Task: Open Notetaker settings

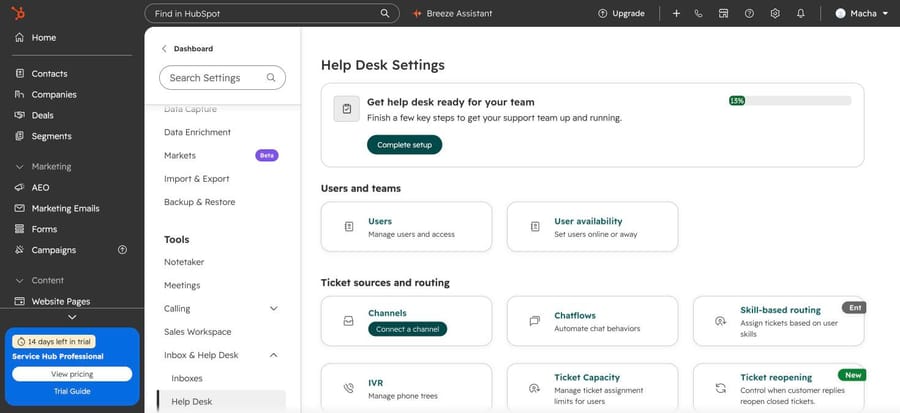Action: pyautogui.click(x=184, y=262)
